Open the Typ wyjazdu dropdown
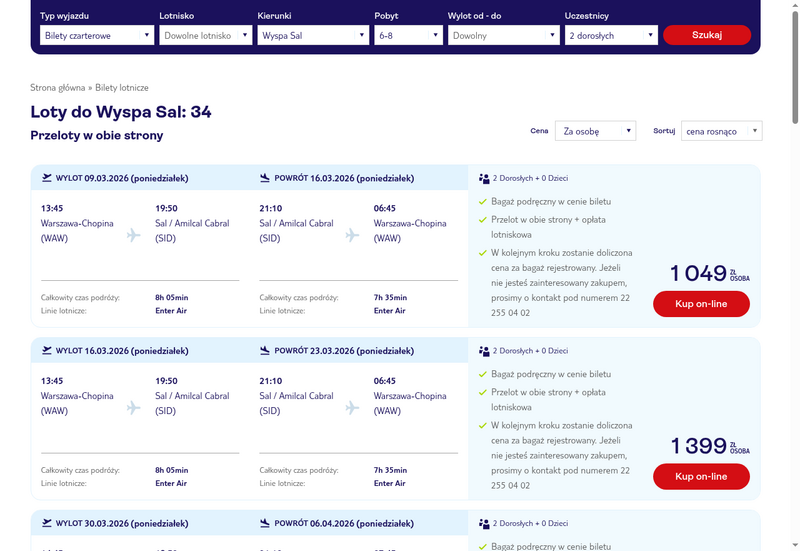The width and height of the screenshot is (800, 551). 97,35
